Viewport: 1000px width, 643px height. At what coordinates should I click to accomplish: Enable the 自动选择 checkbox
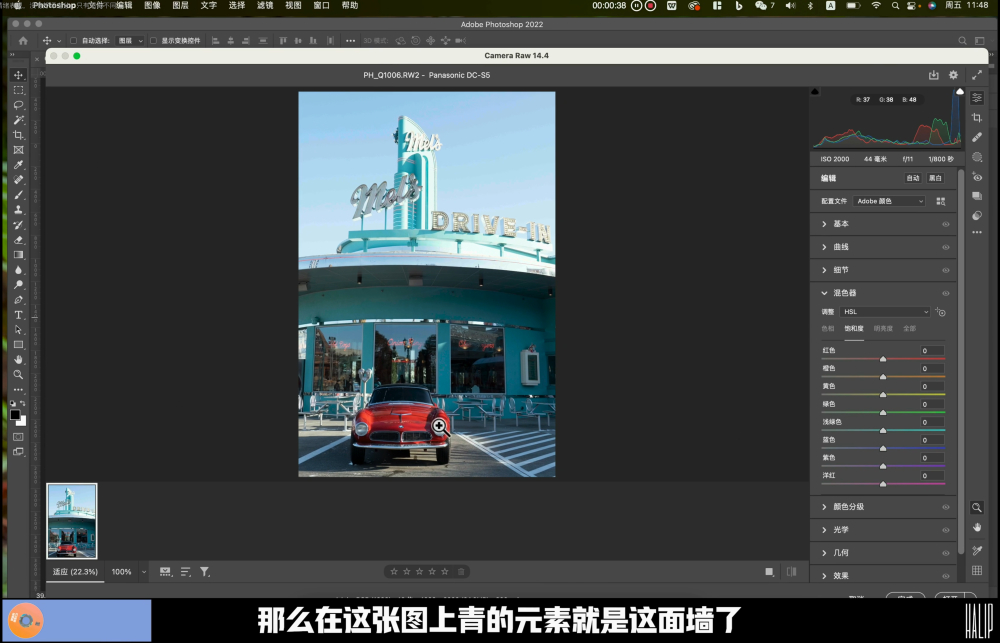pyautogui.click(x=73, y=40)
